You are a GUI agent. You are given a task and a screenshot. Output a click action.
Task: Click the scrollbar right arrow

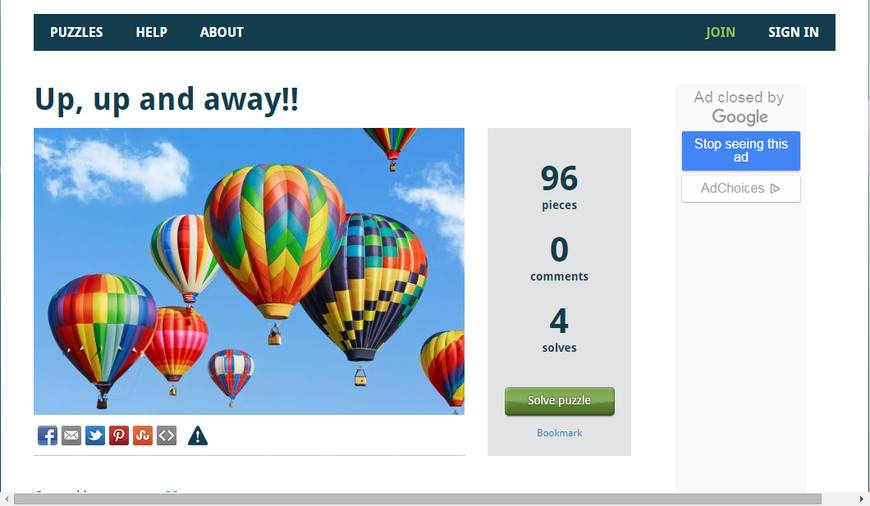[861, 499]
